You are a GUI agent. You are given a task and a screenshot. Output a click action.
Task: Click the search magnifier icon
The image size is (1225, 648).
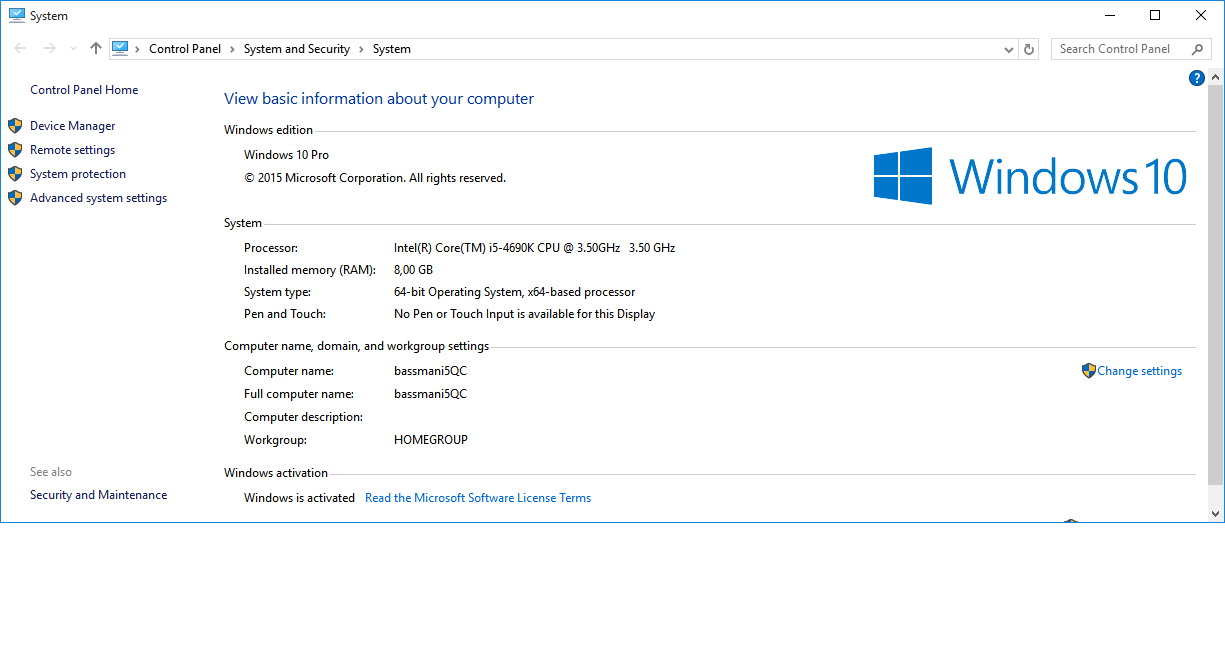point(1197,49)
